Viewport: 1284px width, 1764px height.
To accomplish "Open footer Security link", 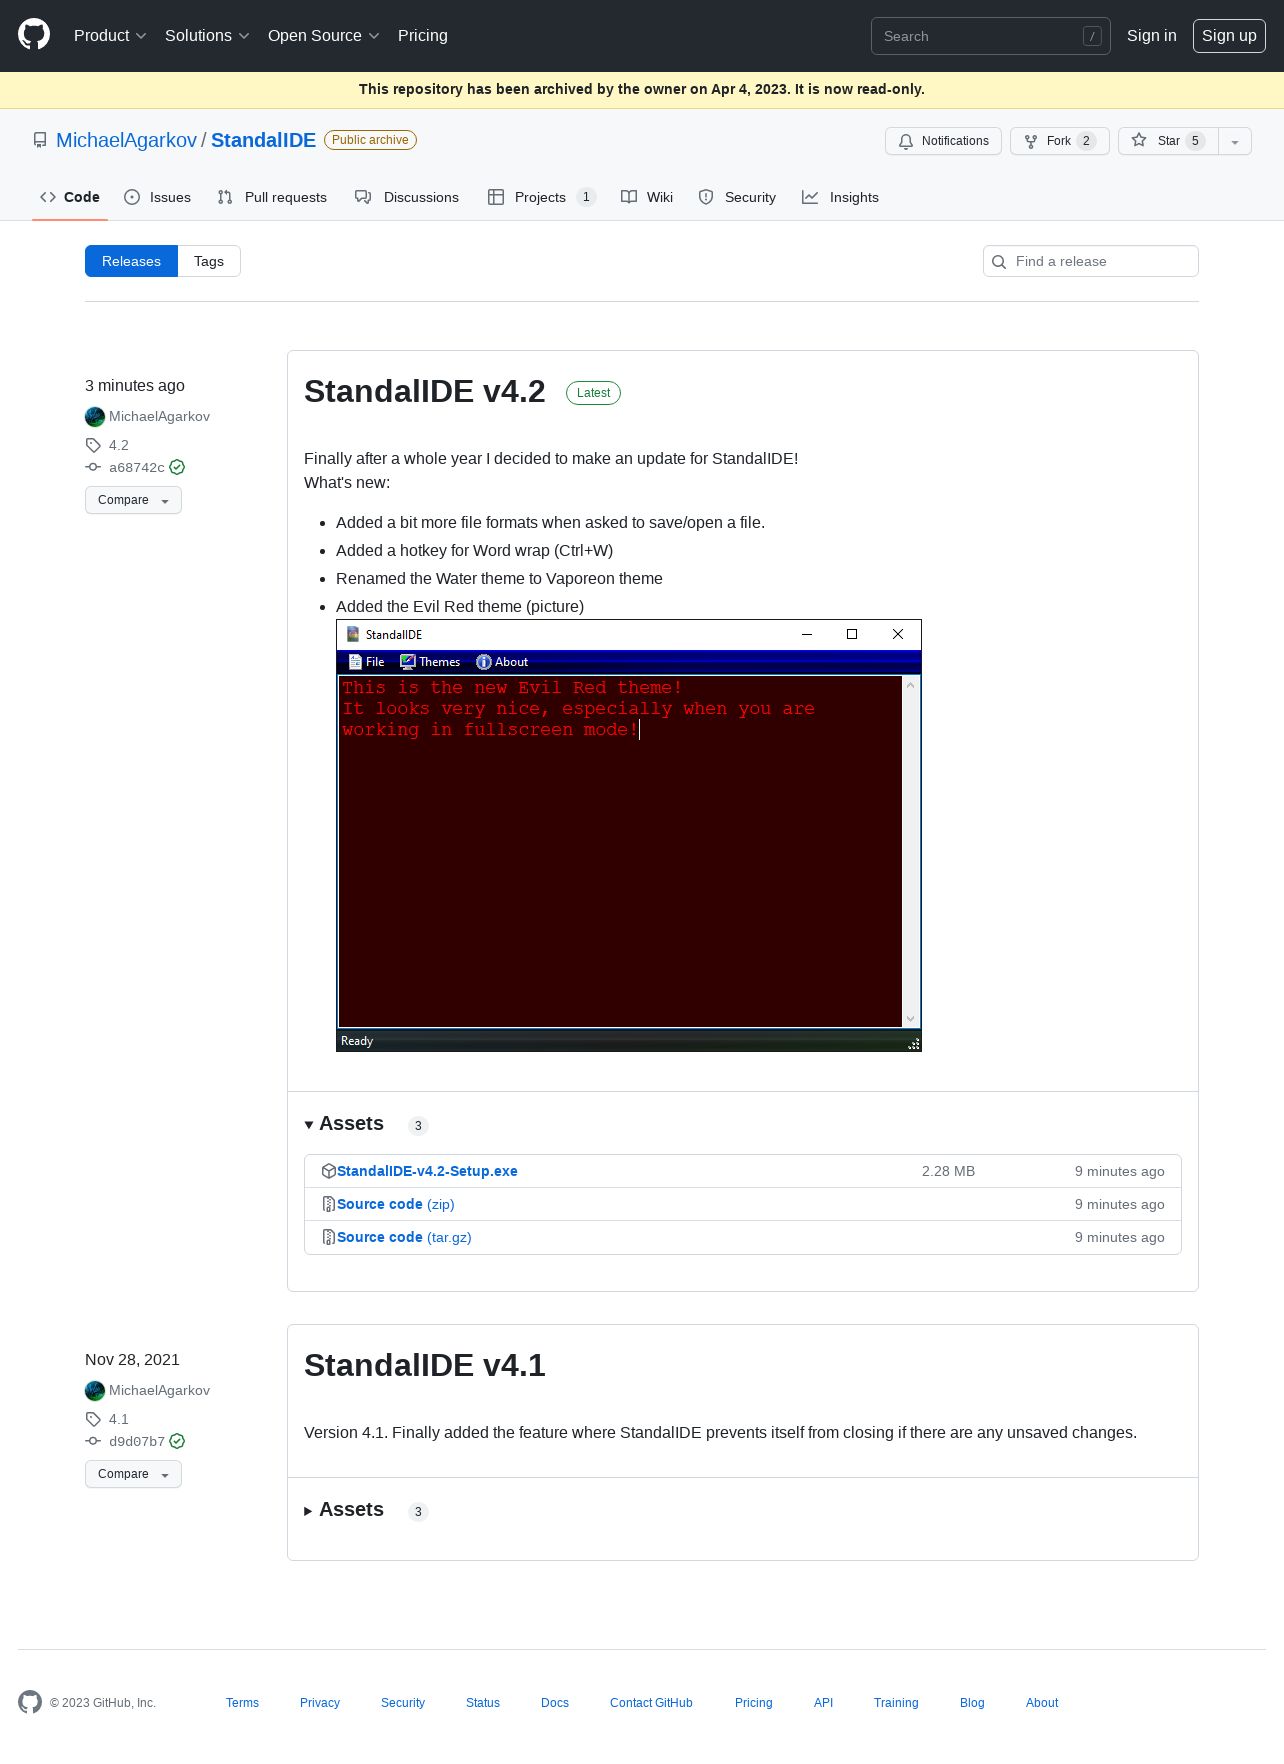I will [x=403, y=1703].
